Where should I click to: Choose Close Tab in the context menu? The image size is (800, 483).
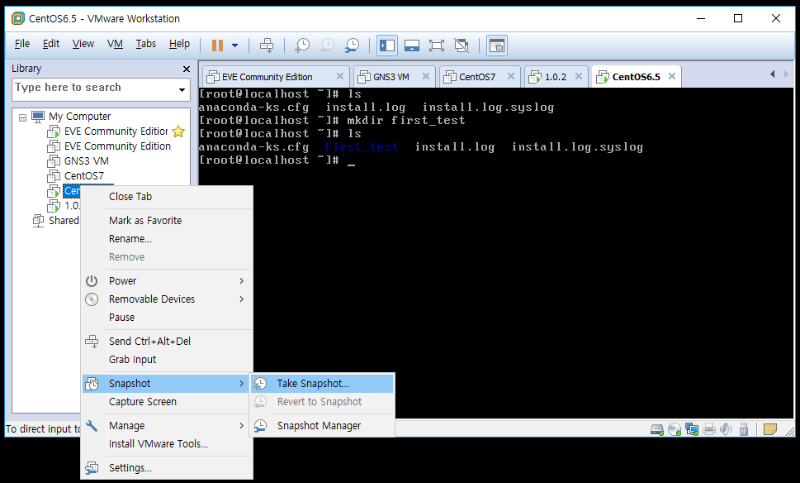(x=167, y=197)
